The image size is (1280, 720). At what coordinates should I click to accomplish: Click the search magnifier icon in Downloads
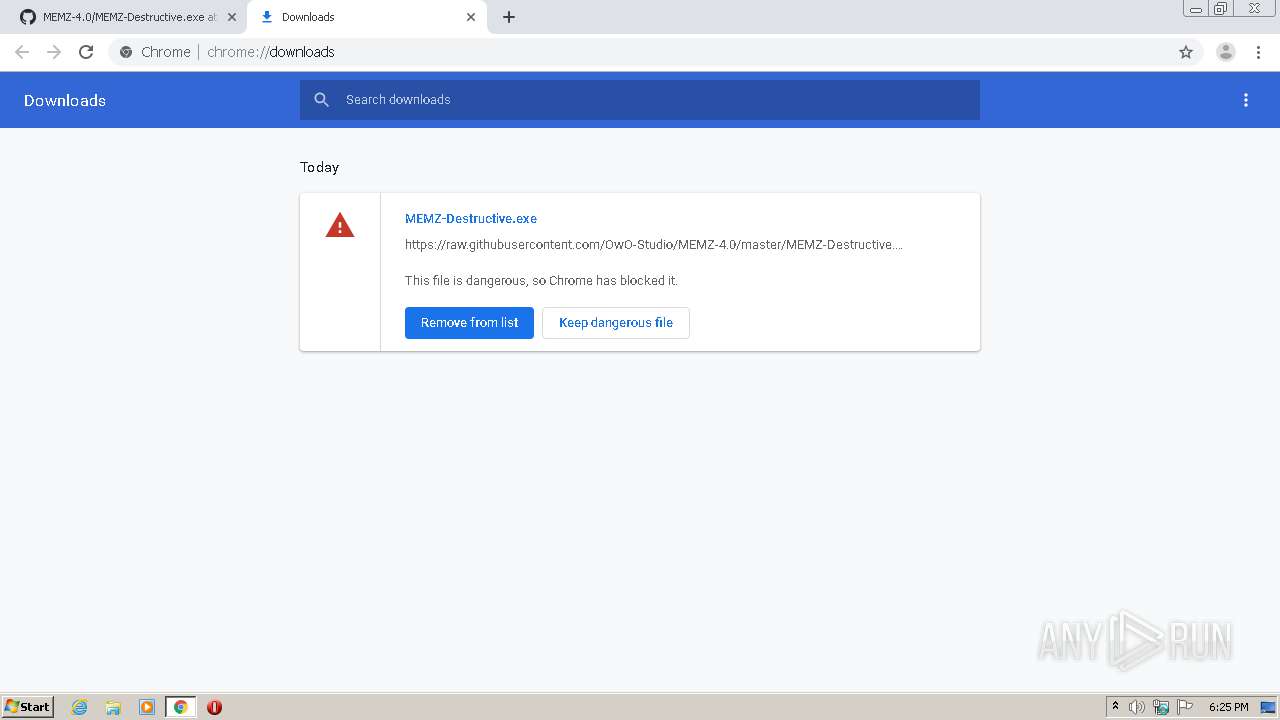pos(321,100)
